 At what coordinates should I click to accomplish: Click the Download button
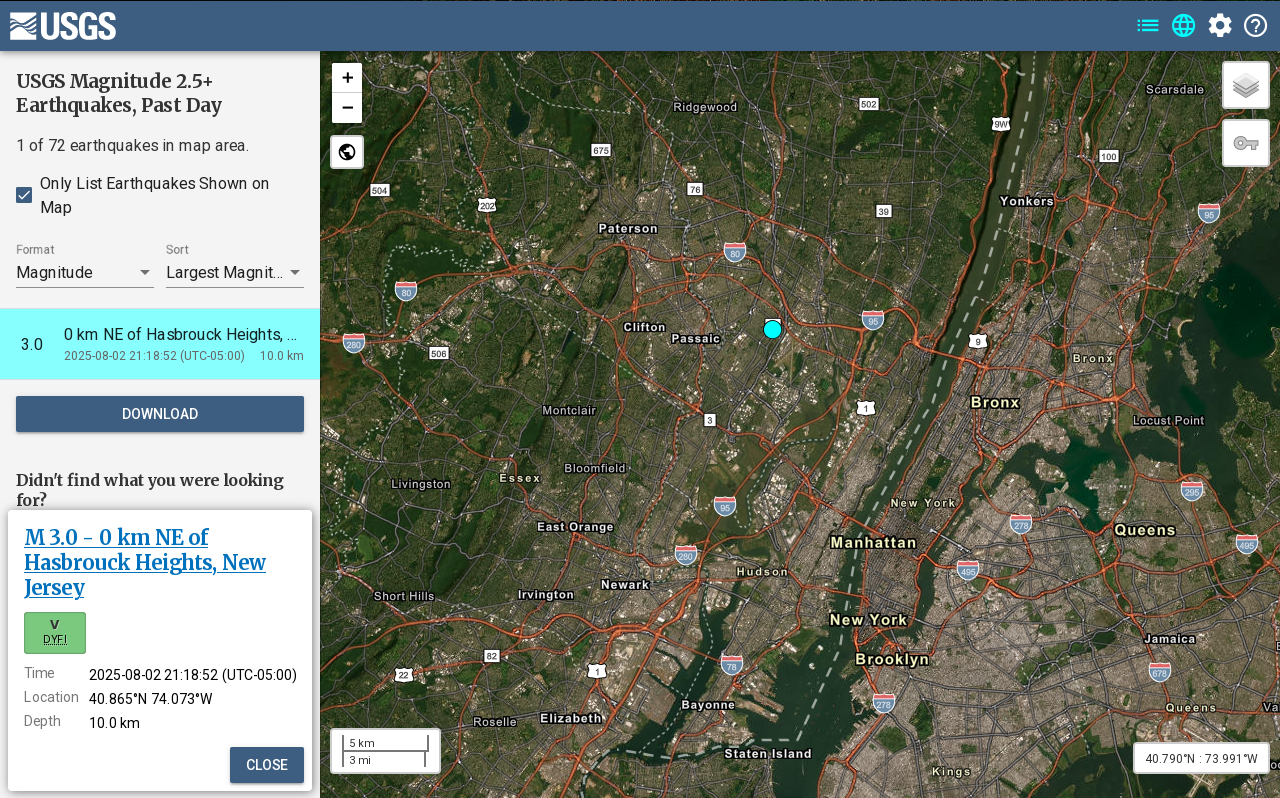coord(160,414)
